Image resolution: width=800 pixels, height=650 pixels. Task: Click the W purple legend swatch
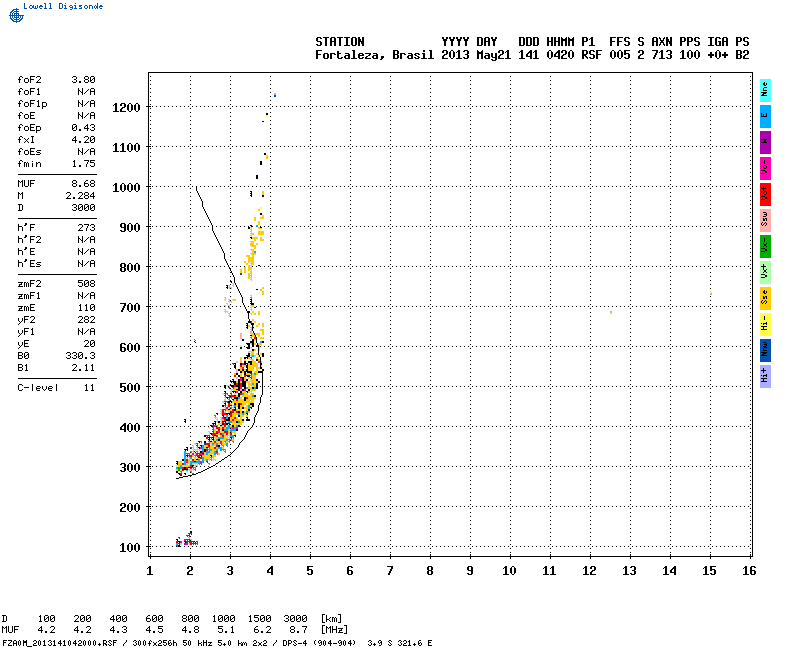[765, 142]
